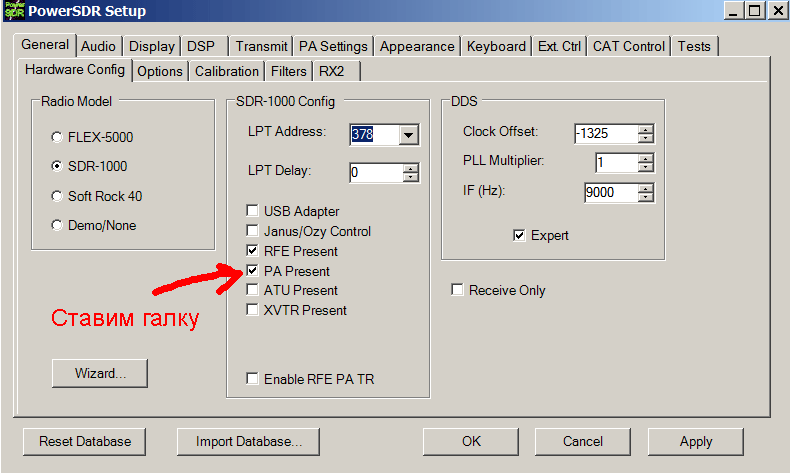Screen dimensions: 790x473
Task: Switch to the PA Settings tab
Action: click(333, 46)
